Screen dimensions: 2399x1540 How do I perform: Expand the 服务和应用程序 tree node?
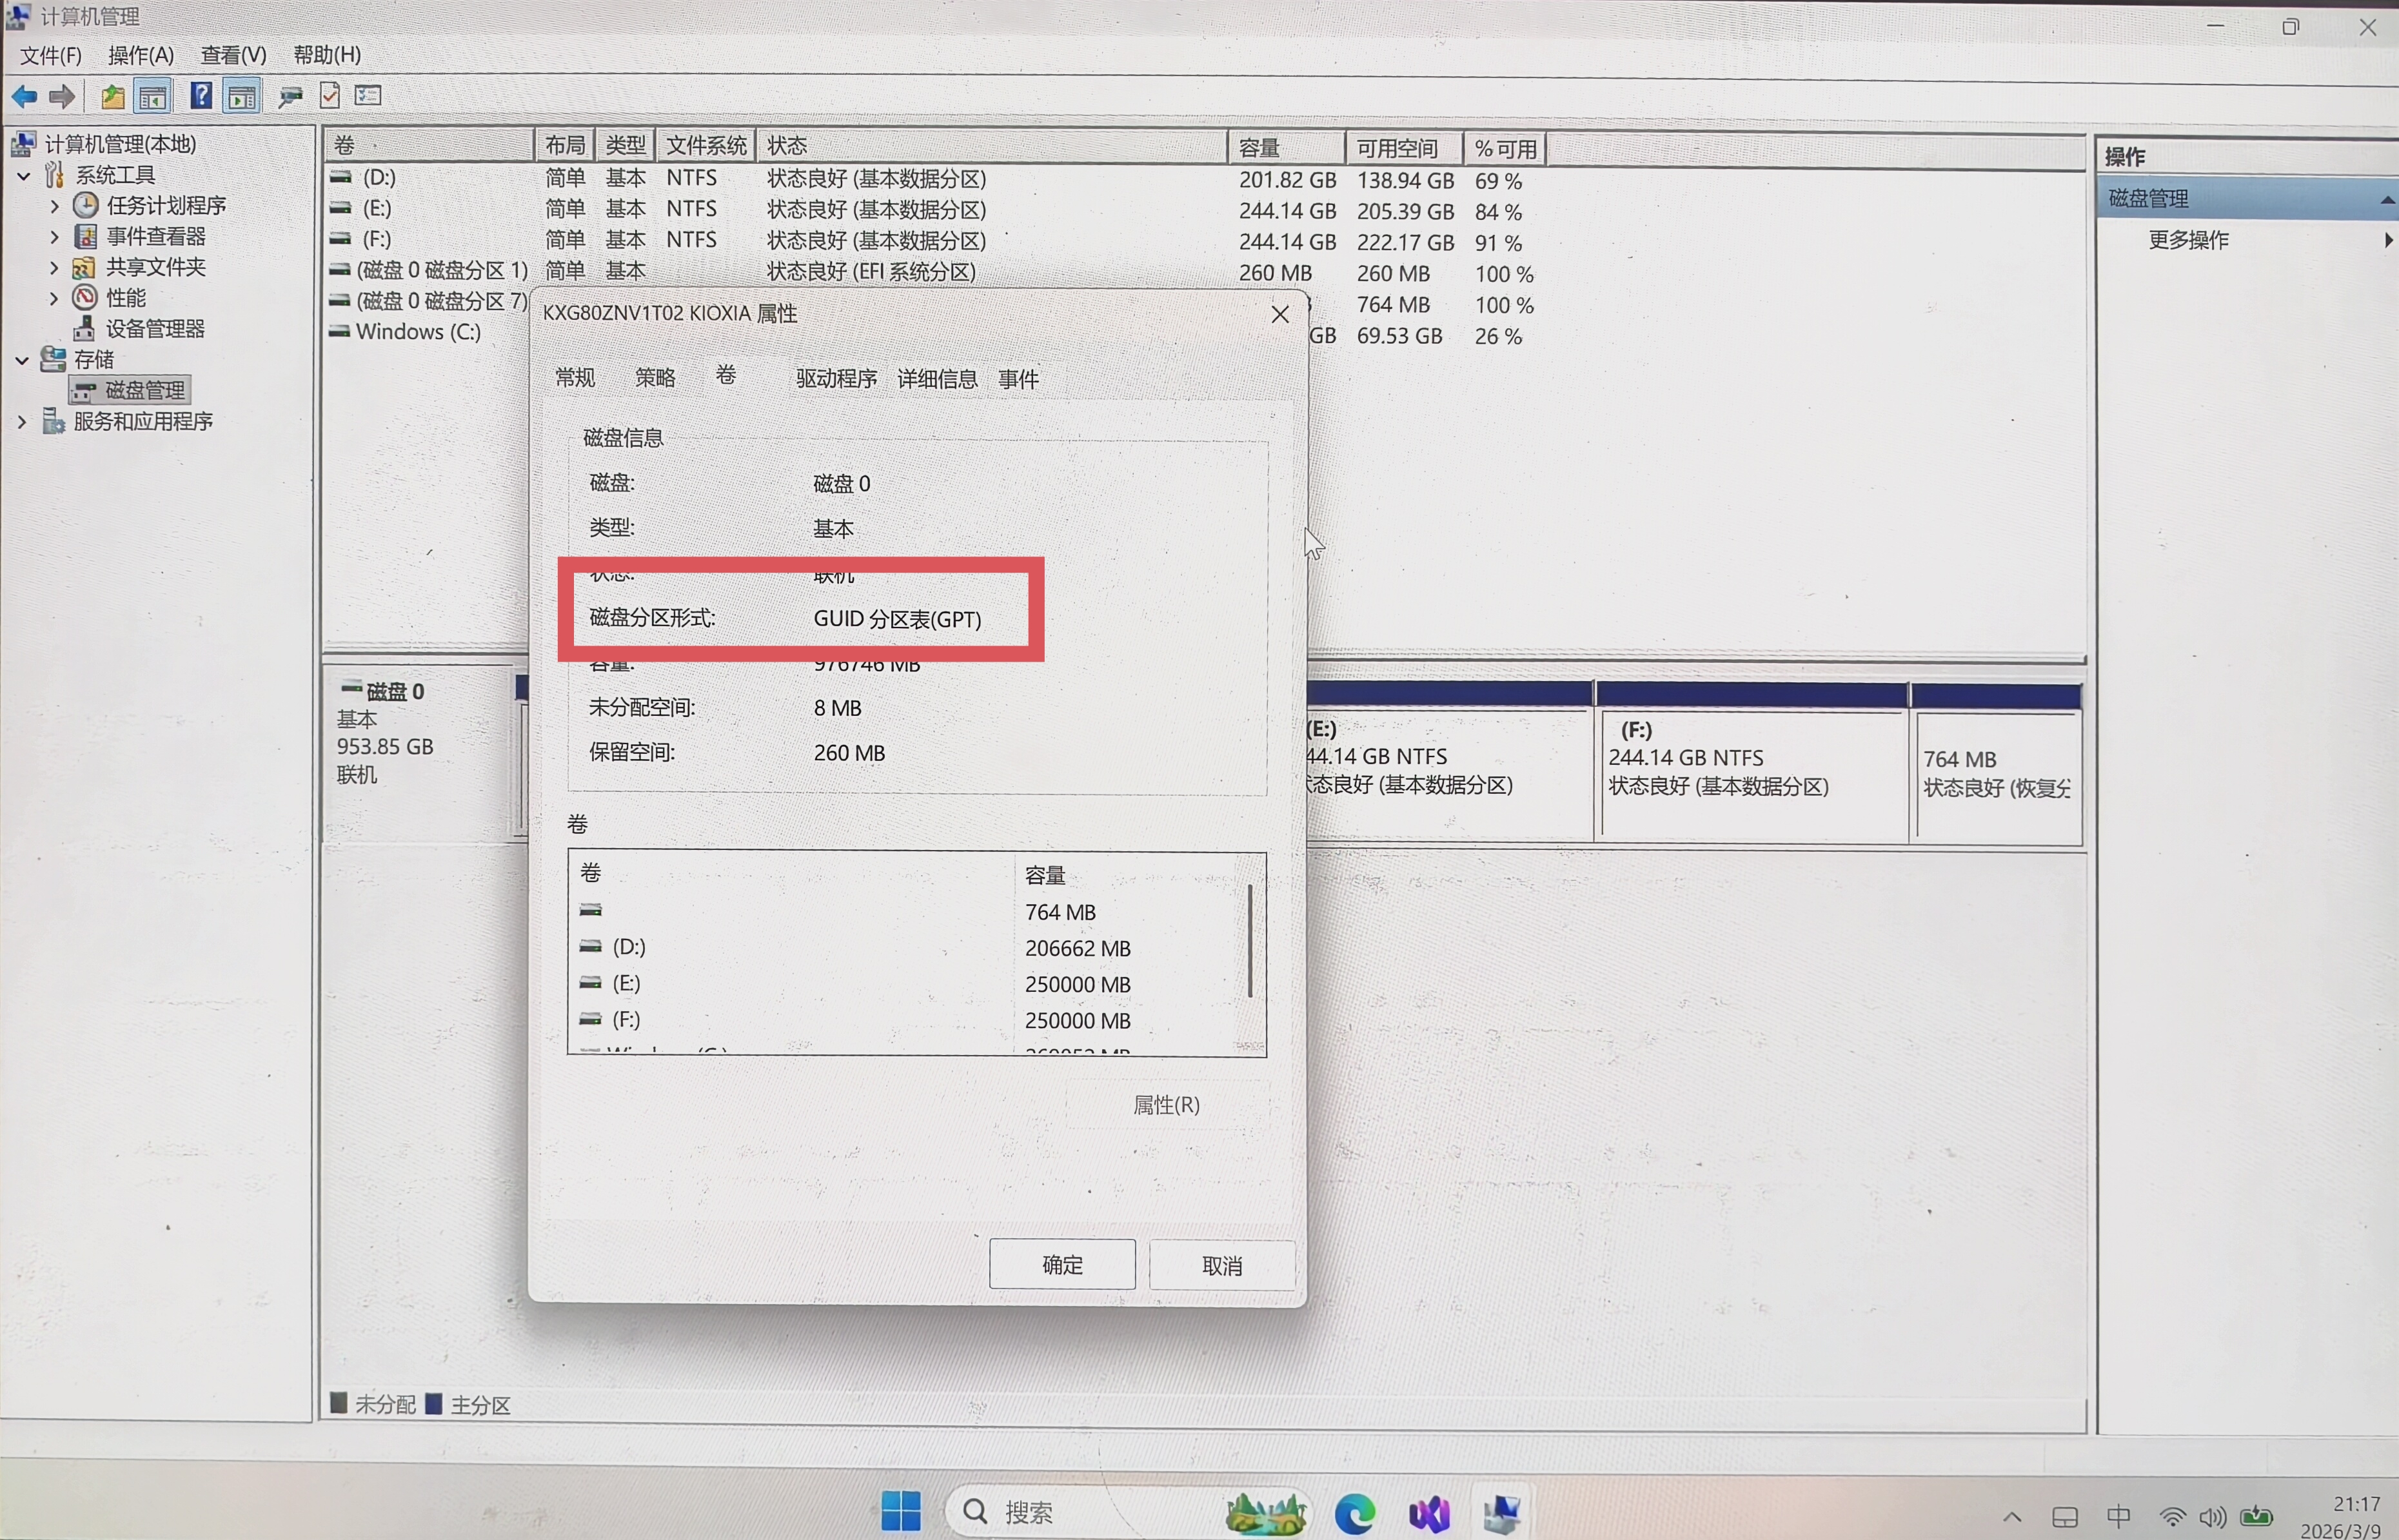point(22,422)
